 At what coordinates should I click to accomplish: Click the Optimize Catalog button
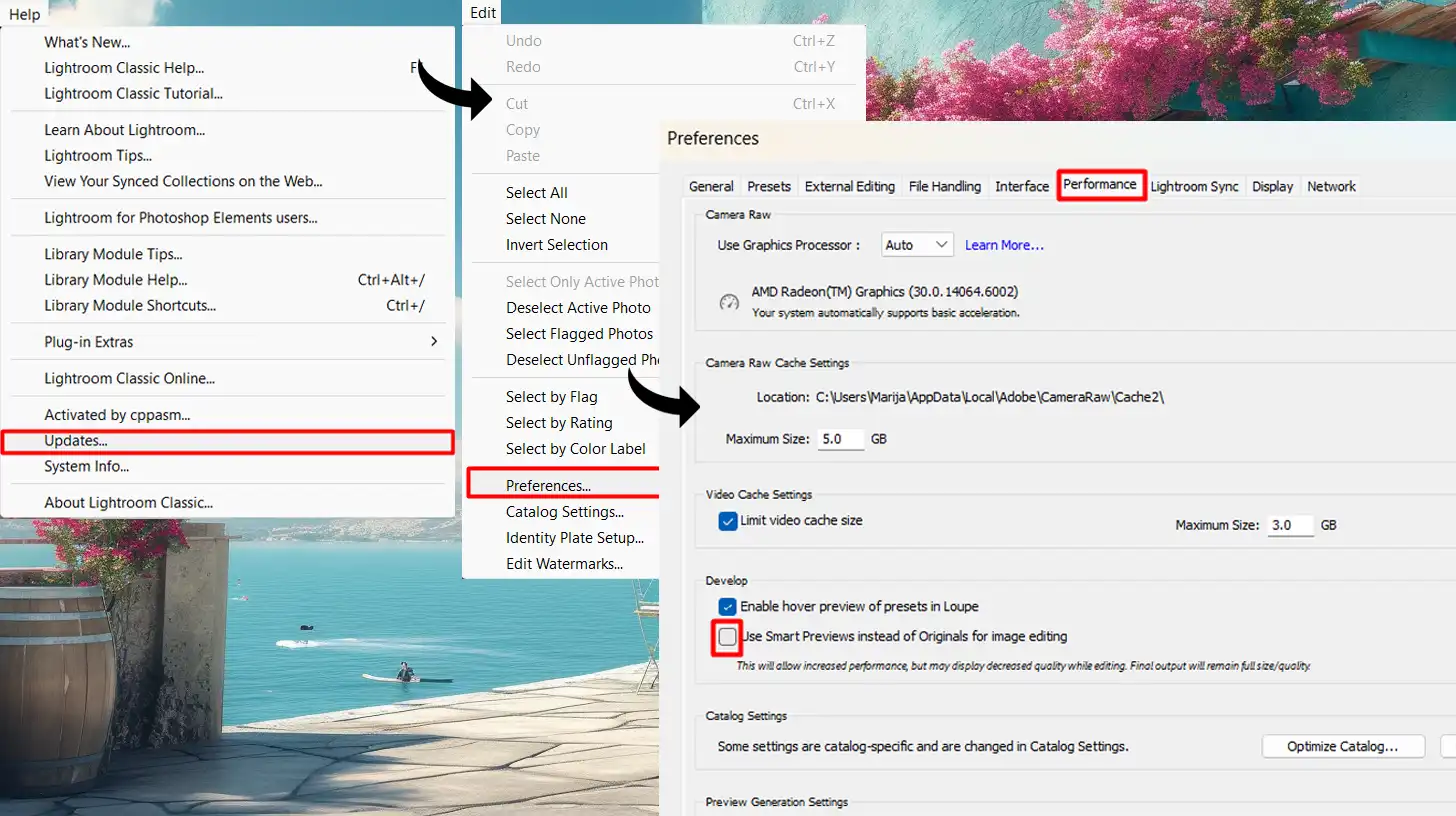[1343, 747]
